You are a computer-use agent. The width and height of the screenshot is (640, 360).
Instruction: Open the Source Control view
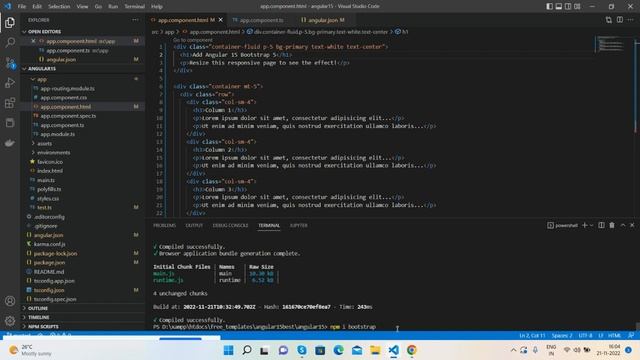10,63
